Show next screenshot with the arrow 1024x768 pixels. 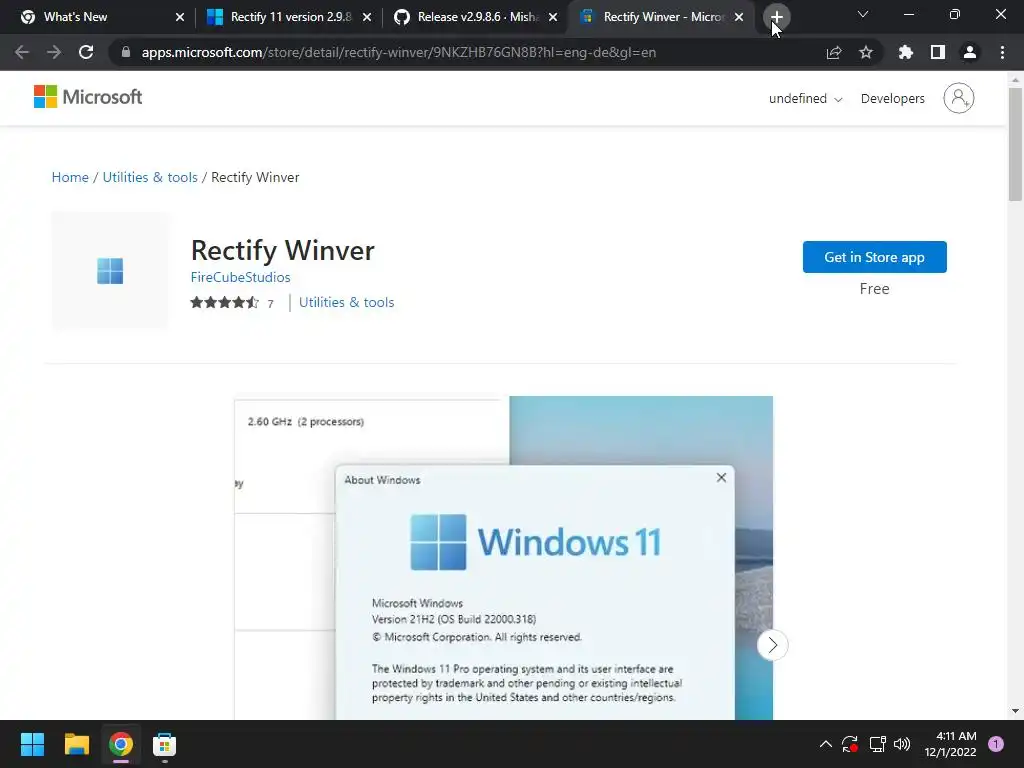pos(773,645)
